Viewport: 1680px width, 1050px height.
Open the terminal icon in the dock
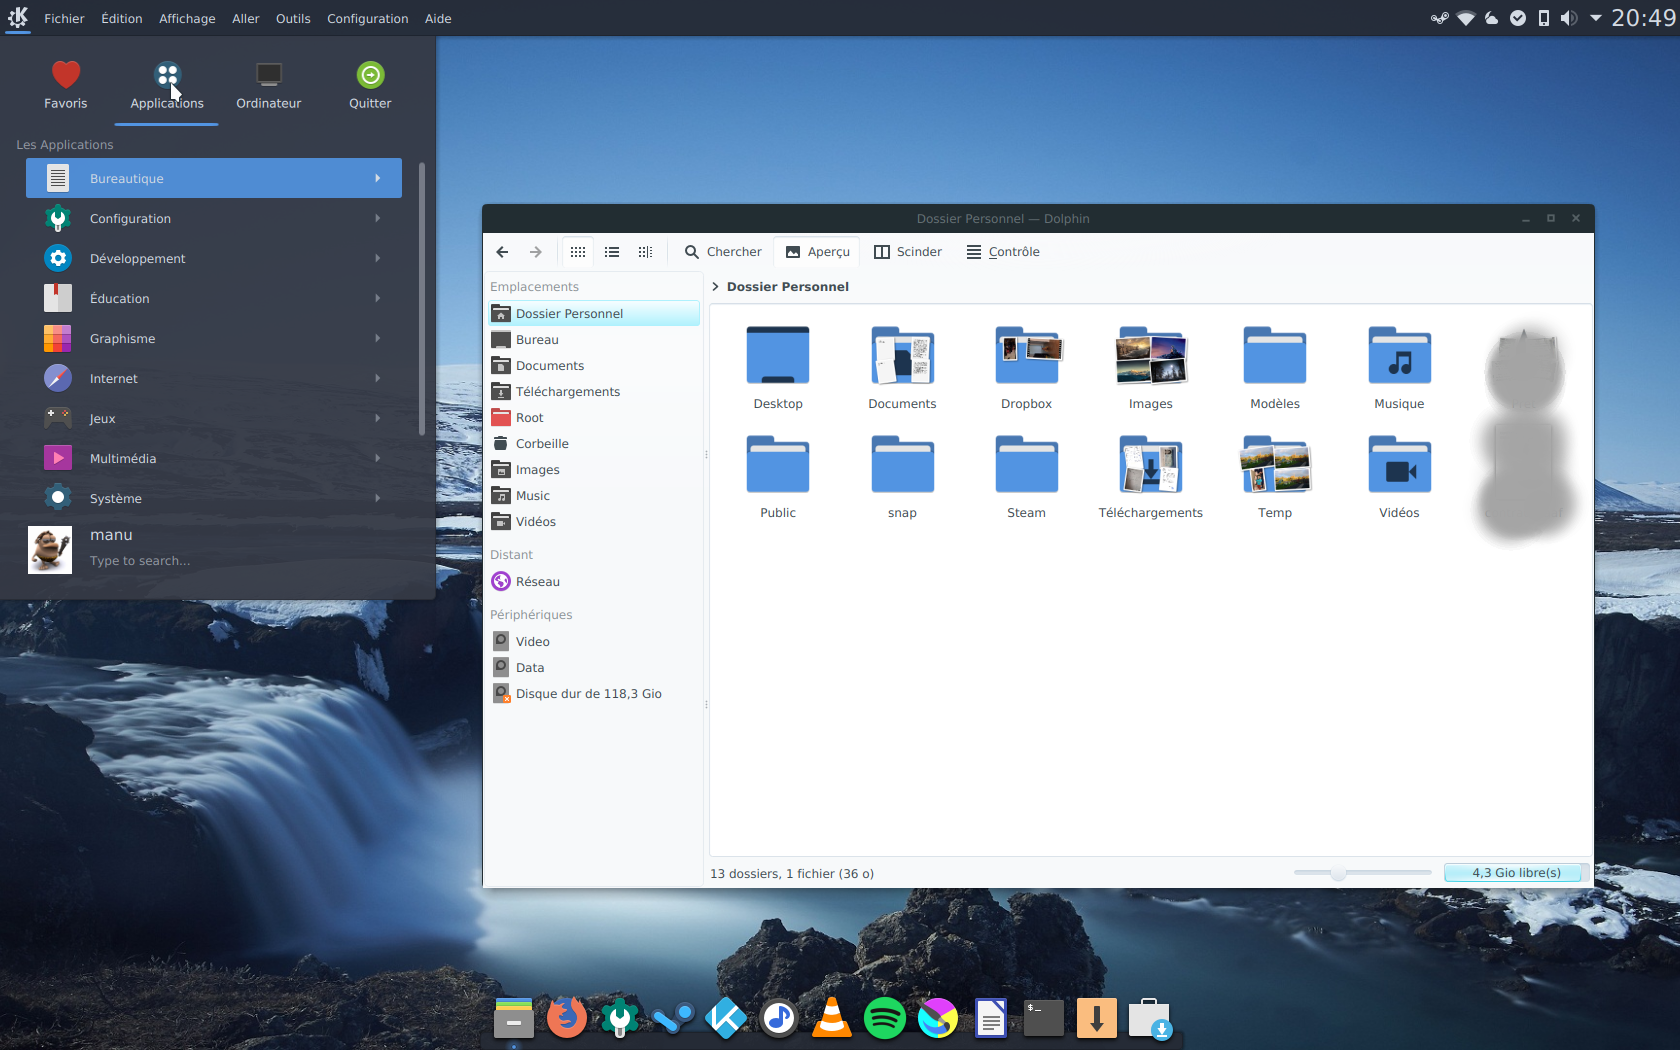(x=1044, y=1018)
